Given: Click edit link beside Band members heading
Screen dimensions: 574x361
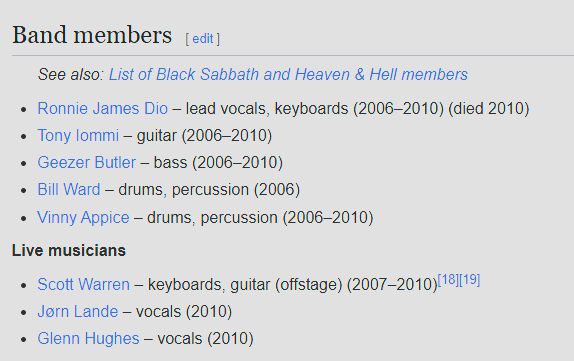Looking at the screenshot, I should 203,39.
